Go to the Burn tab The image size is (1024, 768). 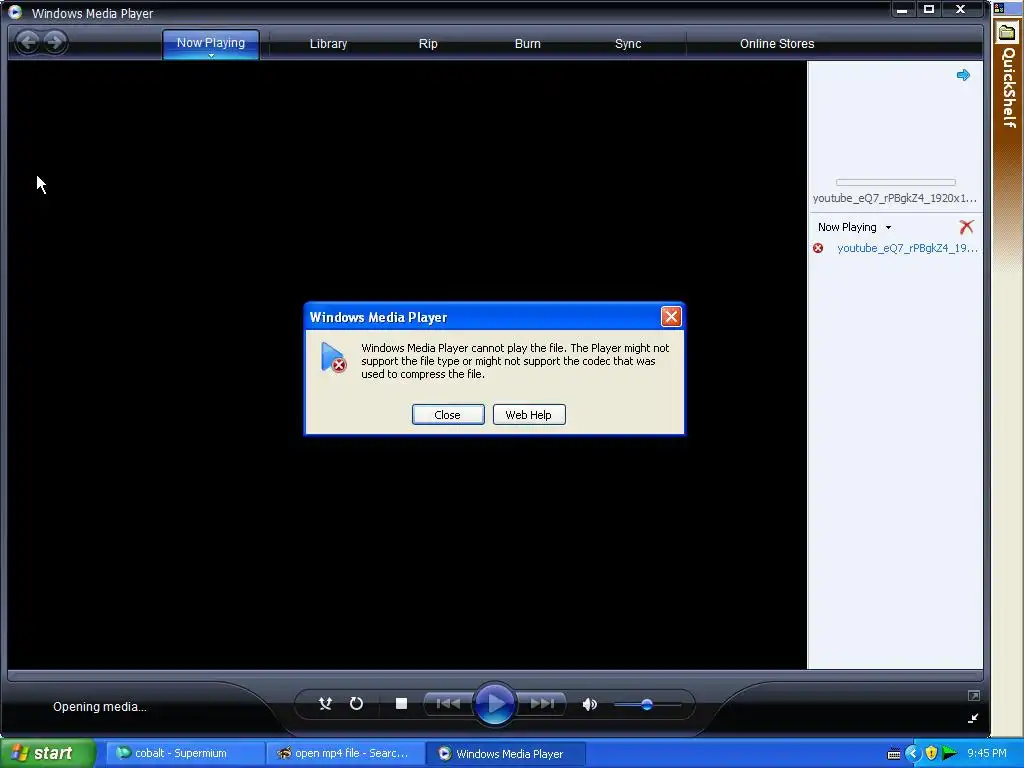(528, 44)
